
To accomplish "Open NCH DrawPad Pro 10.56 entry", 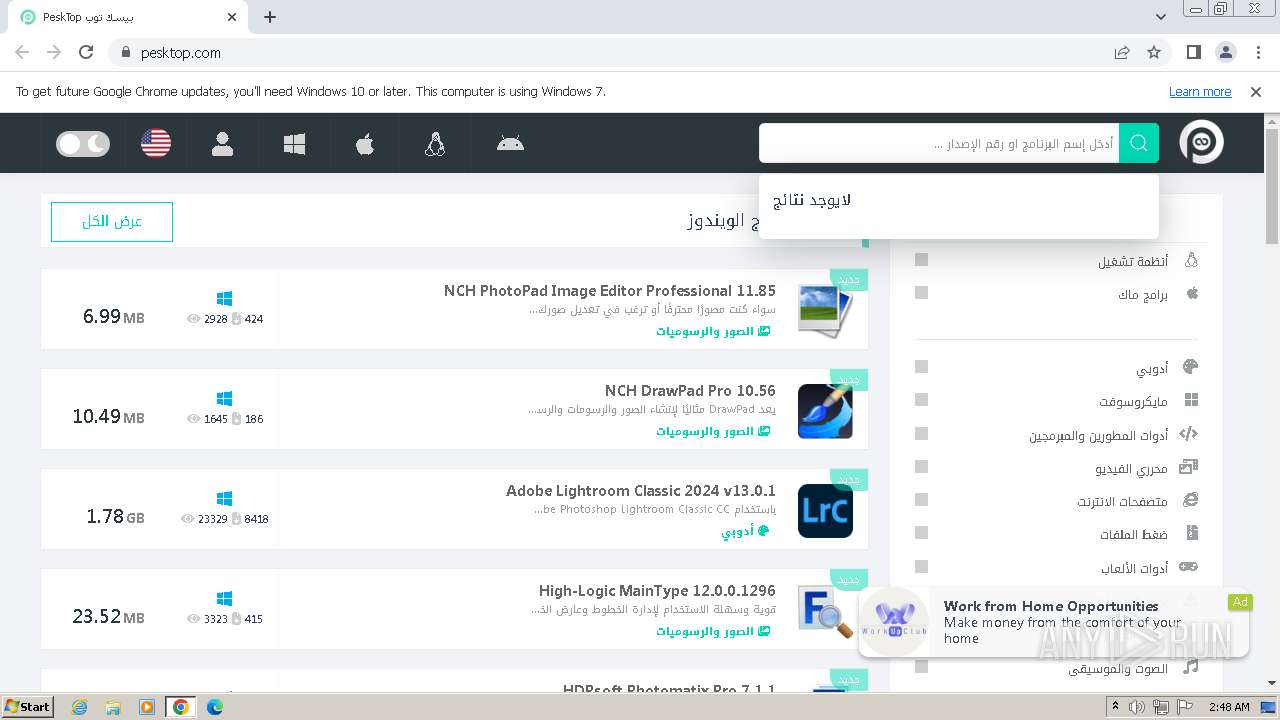I will [690, 391].
